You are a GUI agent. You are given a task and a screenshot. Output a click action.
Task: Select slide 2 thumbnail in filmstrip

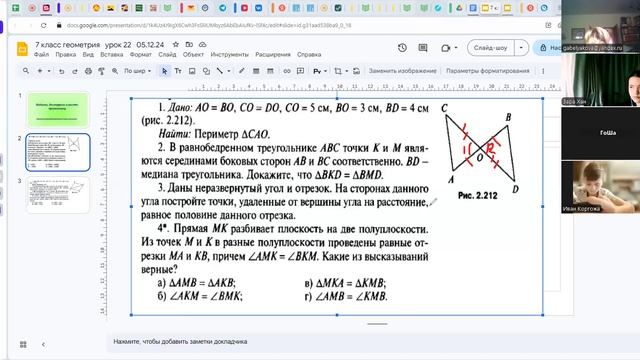click(58, 152)
